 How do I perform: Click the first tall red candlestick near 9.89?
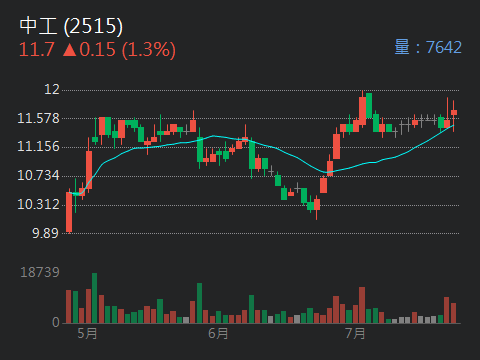click(x=69, y=212)
